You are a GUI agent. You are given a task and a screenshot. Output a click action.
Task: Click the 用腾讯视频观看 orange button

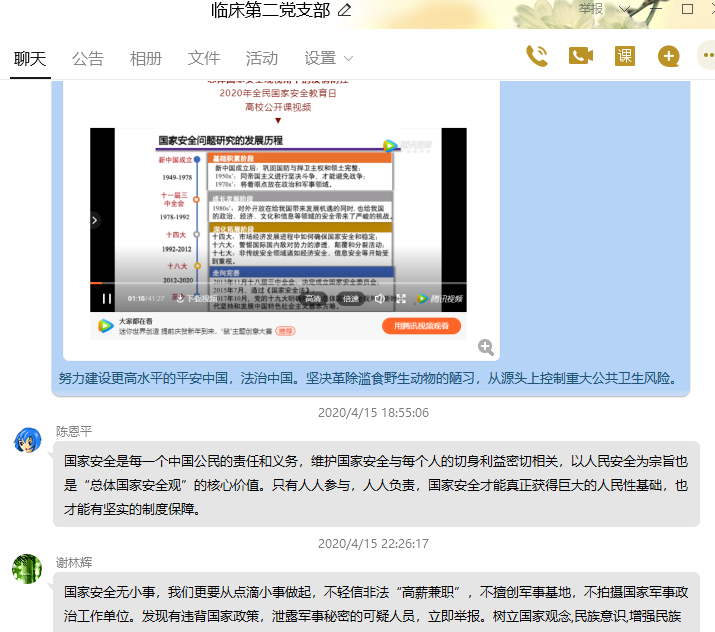tap(421, 326)
